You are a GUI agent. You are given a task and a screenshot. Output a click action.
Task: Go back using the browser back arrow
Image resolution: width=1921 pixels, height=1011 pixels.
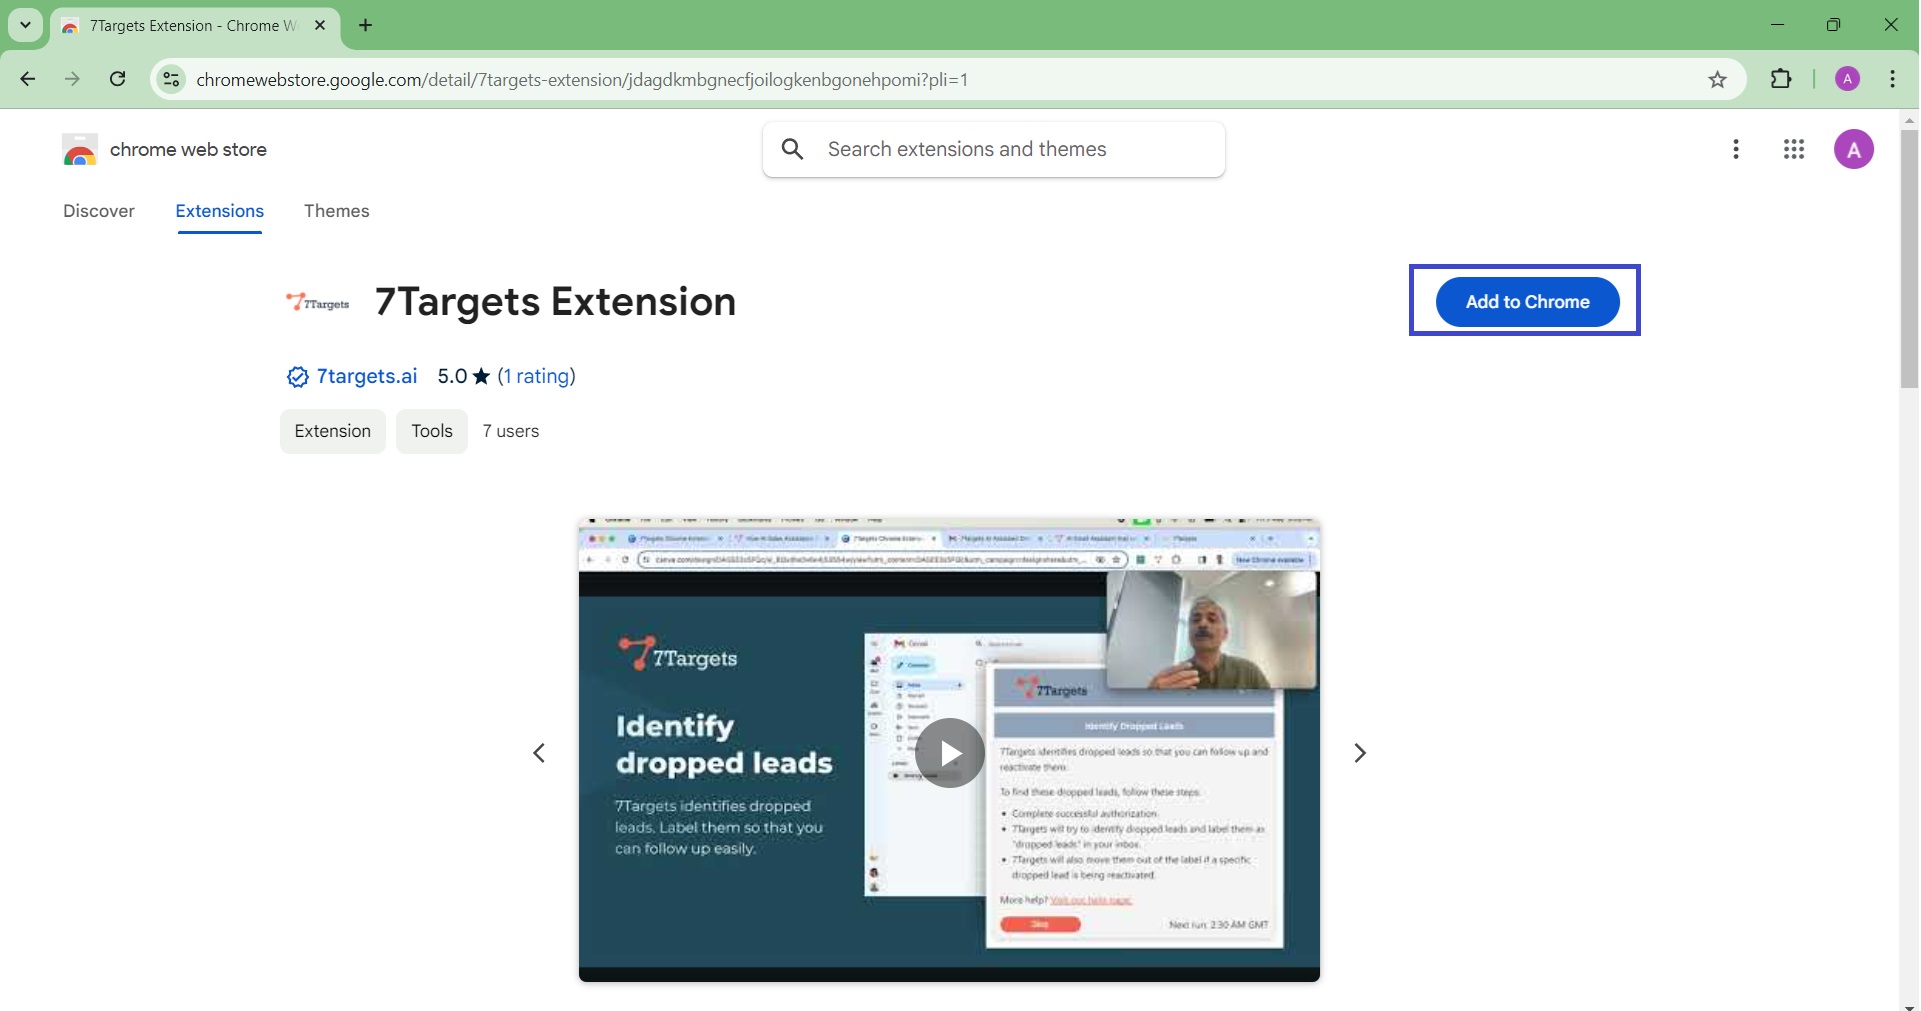[28, 80]
